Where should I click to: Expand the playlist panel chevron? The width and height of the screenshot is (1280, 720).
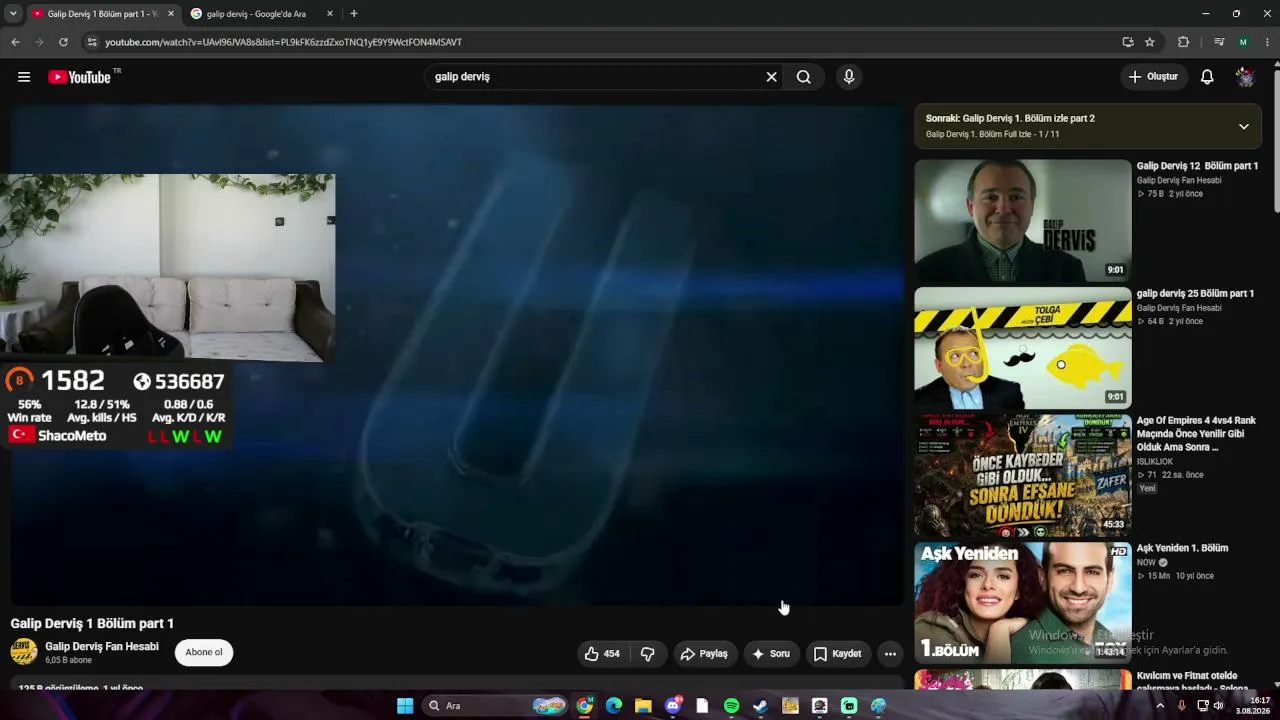1243,126
